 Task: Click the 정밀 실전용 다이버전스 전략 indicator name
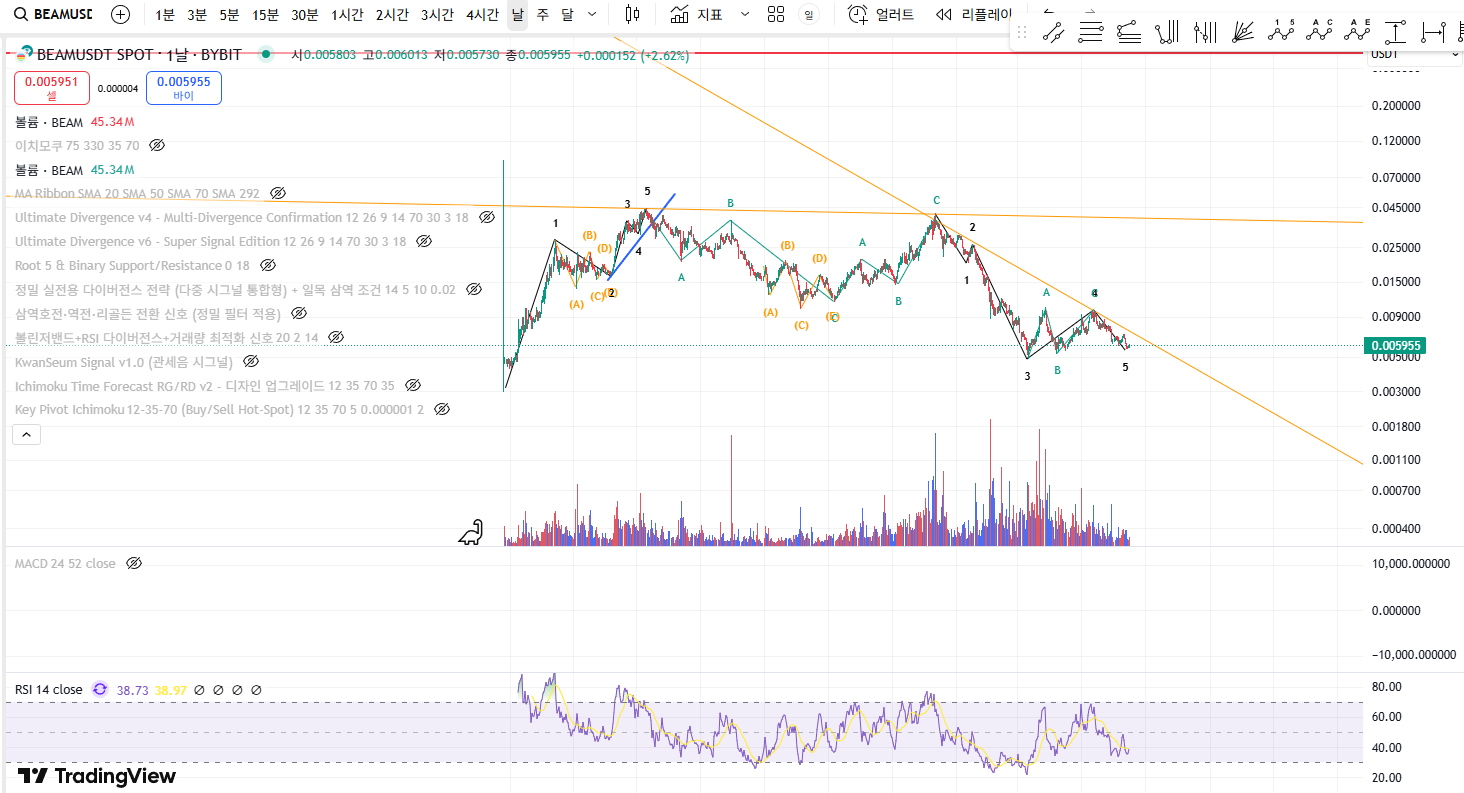click(235, 289)
